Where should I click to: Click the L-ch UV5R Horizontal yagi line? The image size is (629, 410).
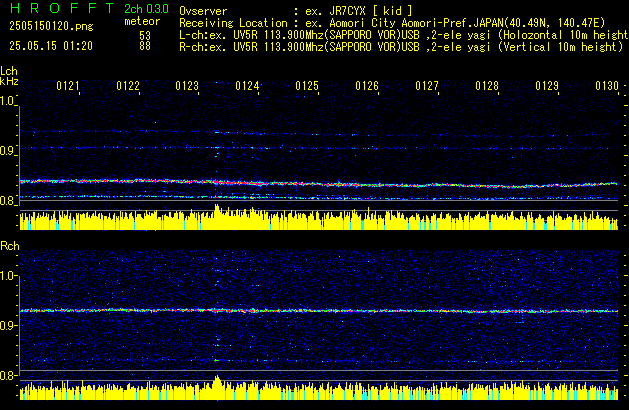404,35
